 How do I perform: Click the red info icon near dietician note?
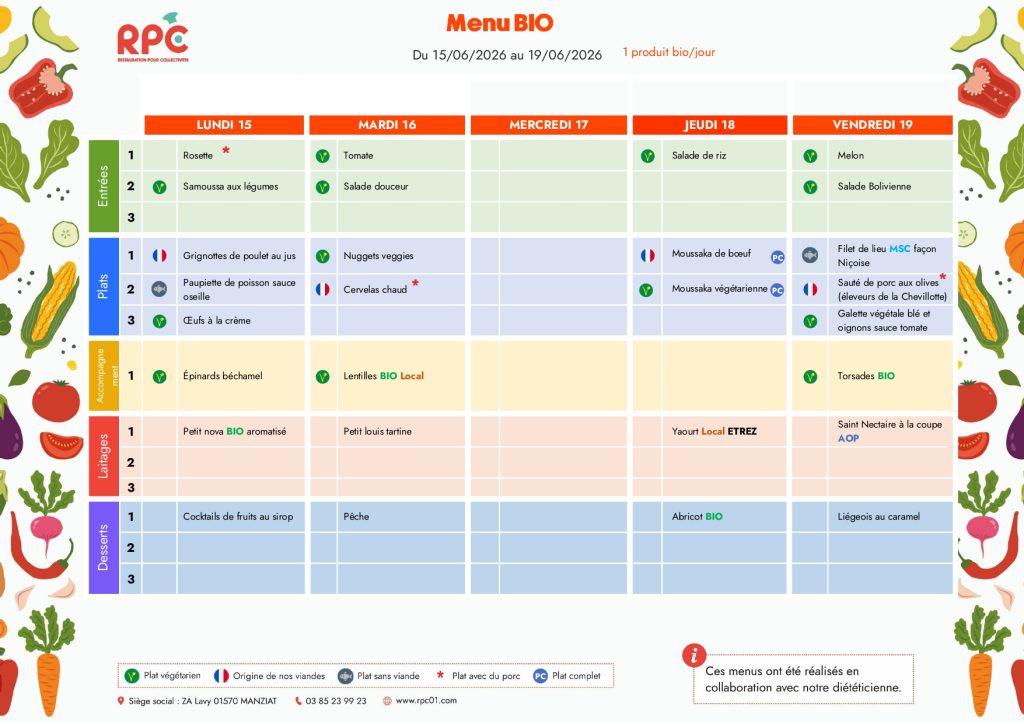tap(694, 655)
